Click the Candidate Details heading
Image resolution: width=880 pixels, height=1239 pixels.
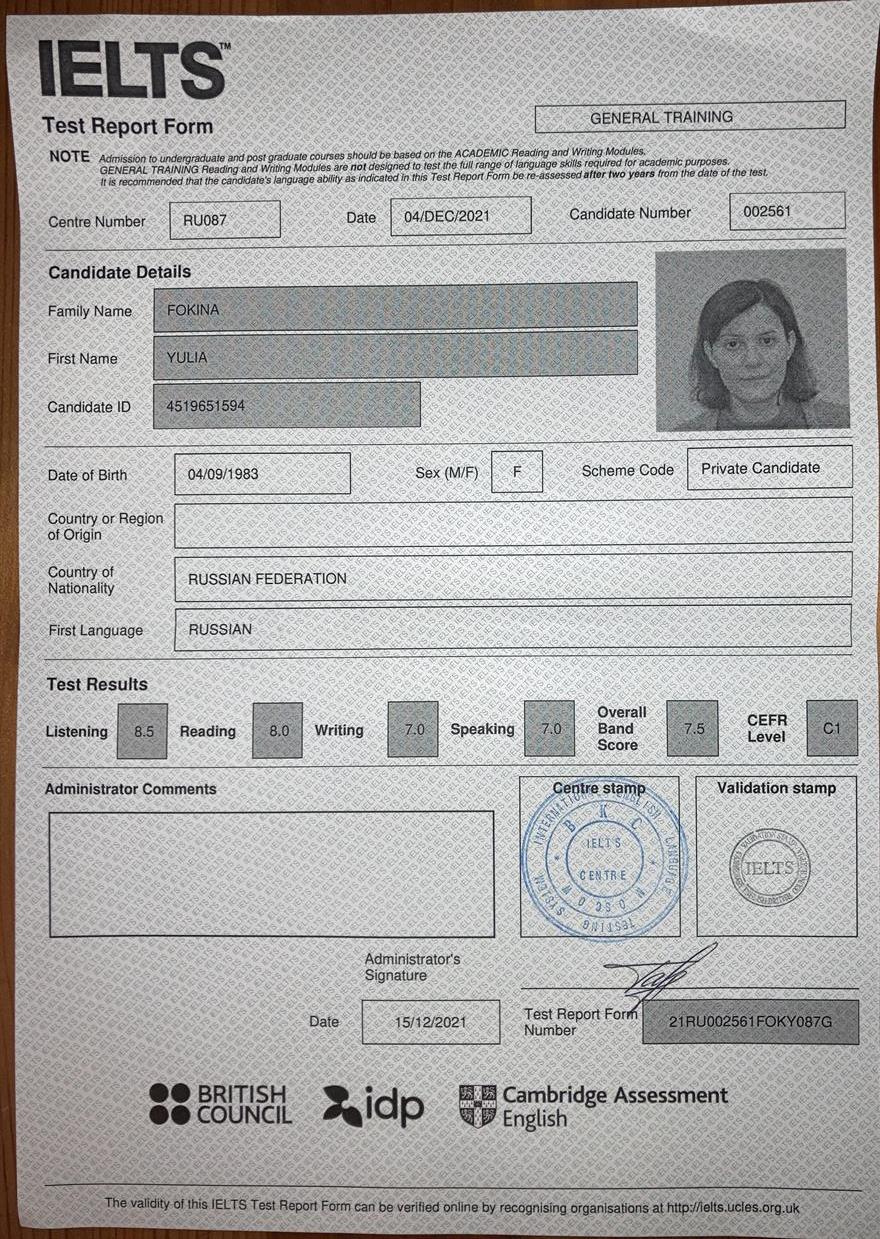click(119, 272)
